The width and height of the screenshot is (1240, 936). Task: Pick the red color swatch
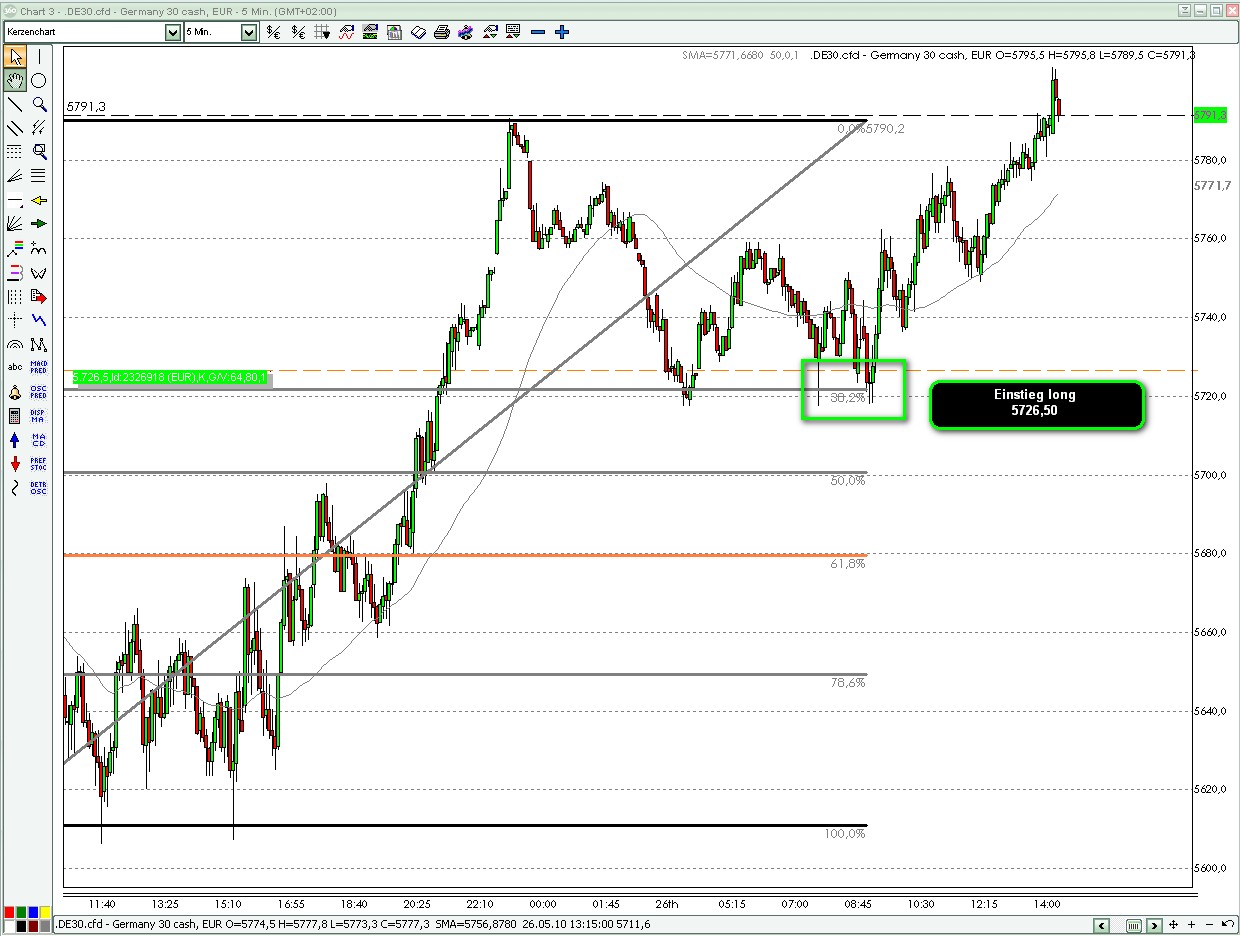click(x=10, y=913)
